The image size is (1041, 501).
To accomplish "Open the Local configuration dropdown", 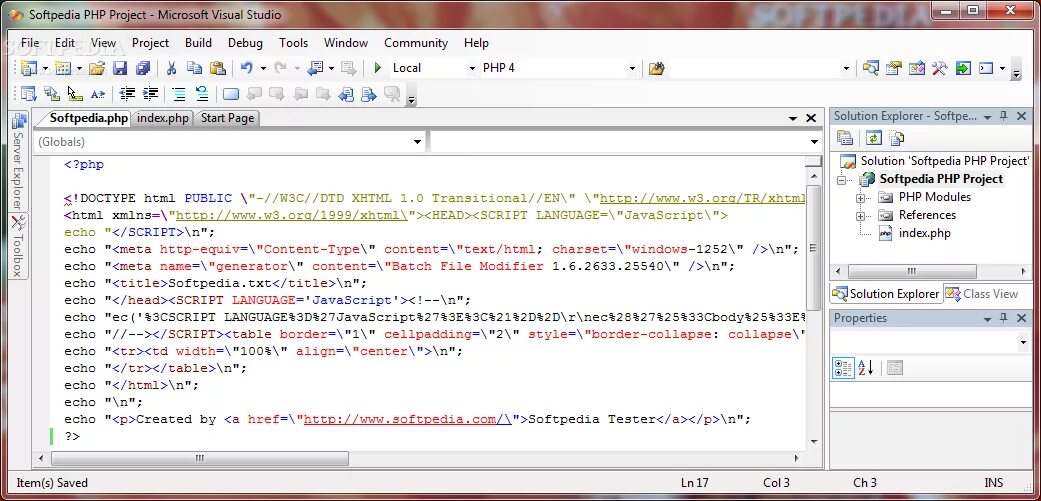I will [472, 68].
